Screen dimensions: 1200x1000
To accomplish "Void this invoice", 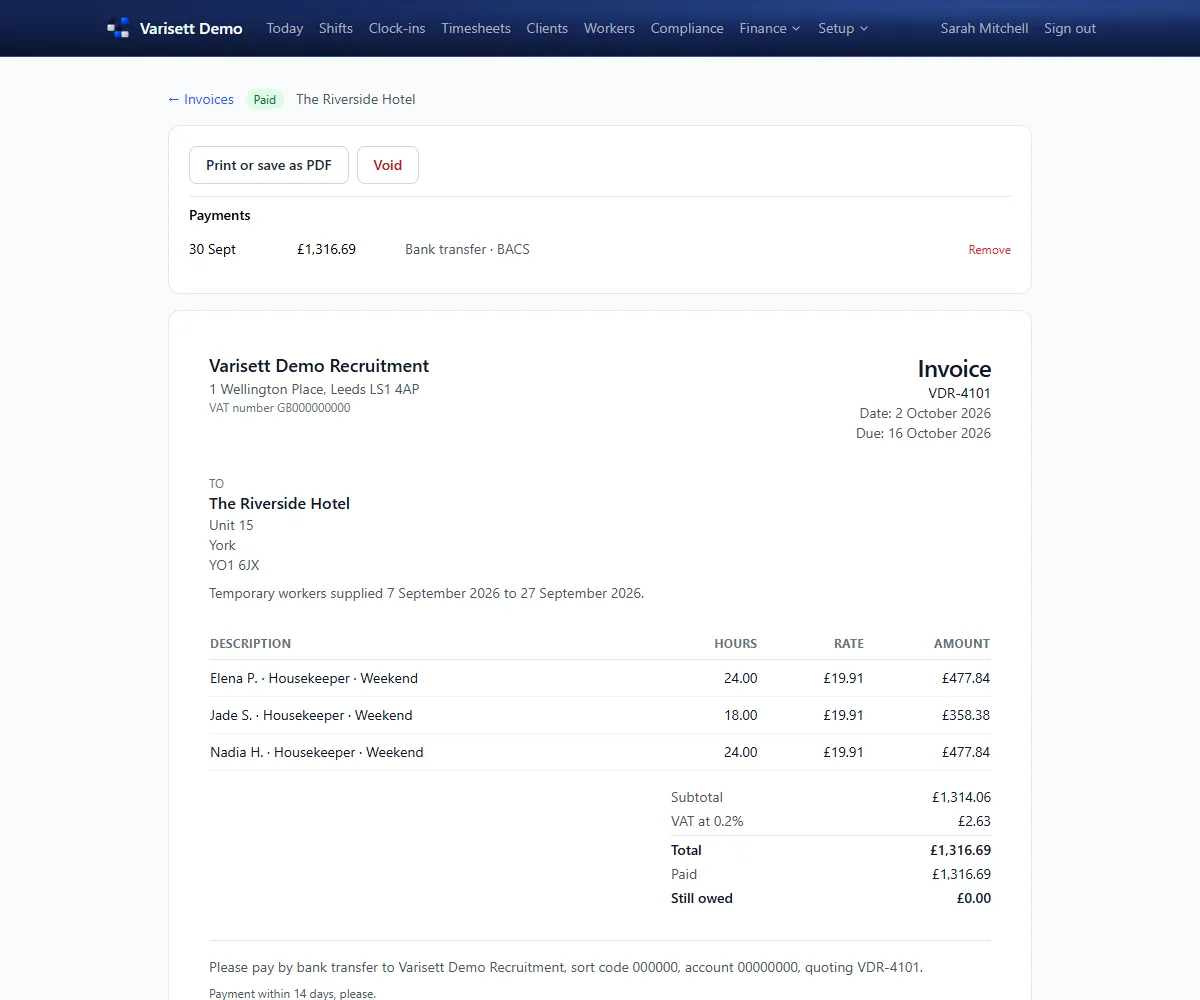I will pos(388,165).
